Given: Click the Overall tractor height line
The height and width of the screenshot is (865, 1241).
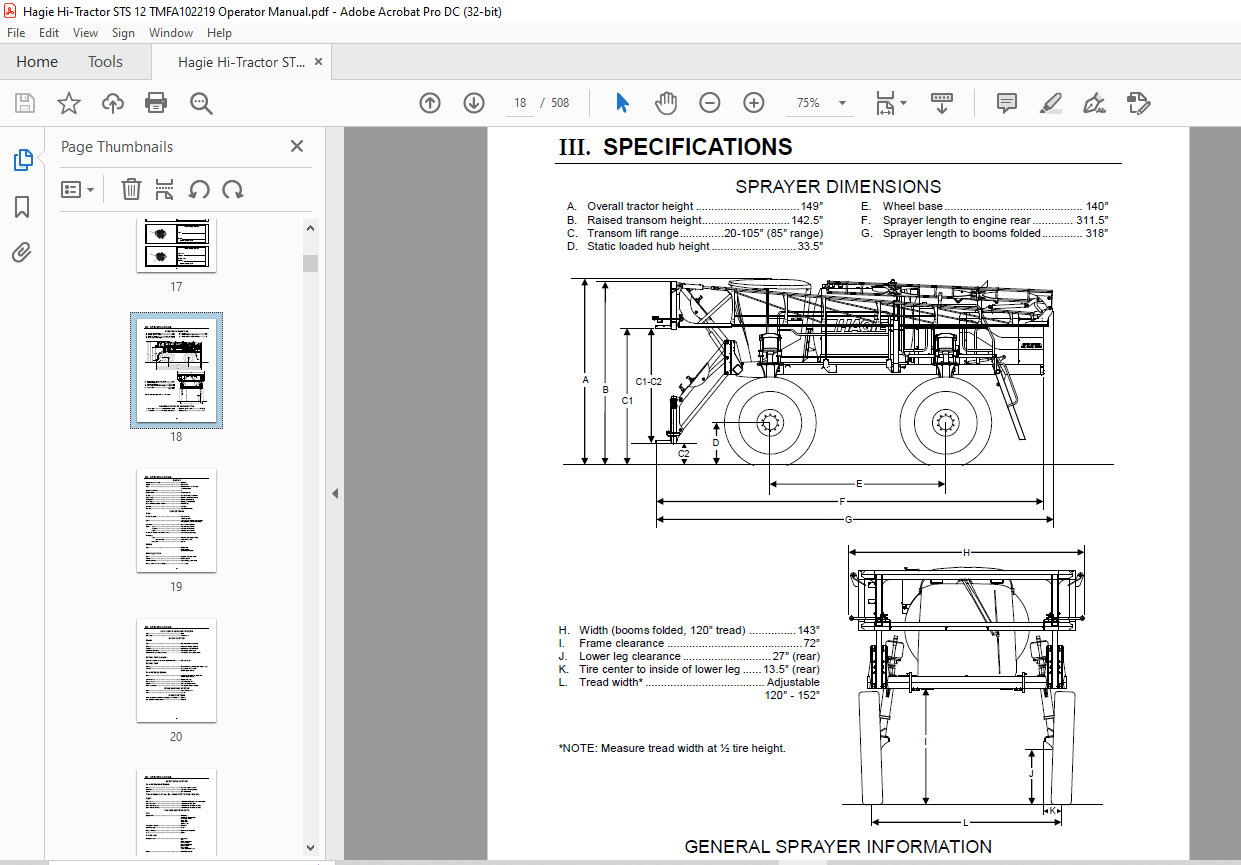Looking at the screenshot, I should [695, 206].
